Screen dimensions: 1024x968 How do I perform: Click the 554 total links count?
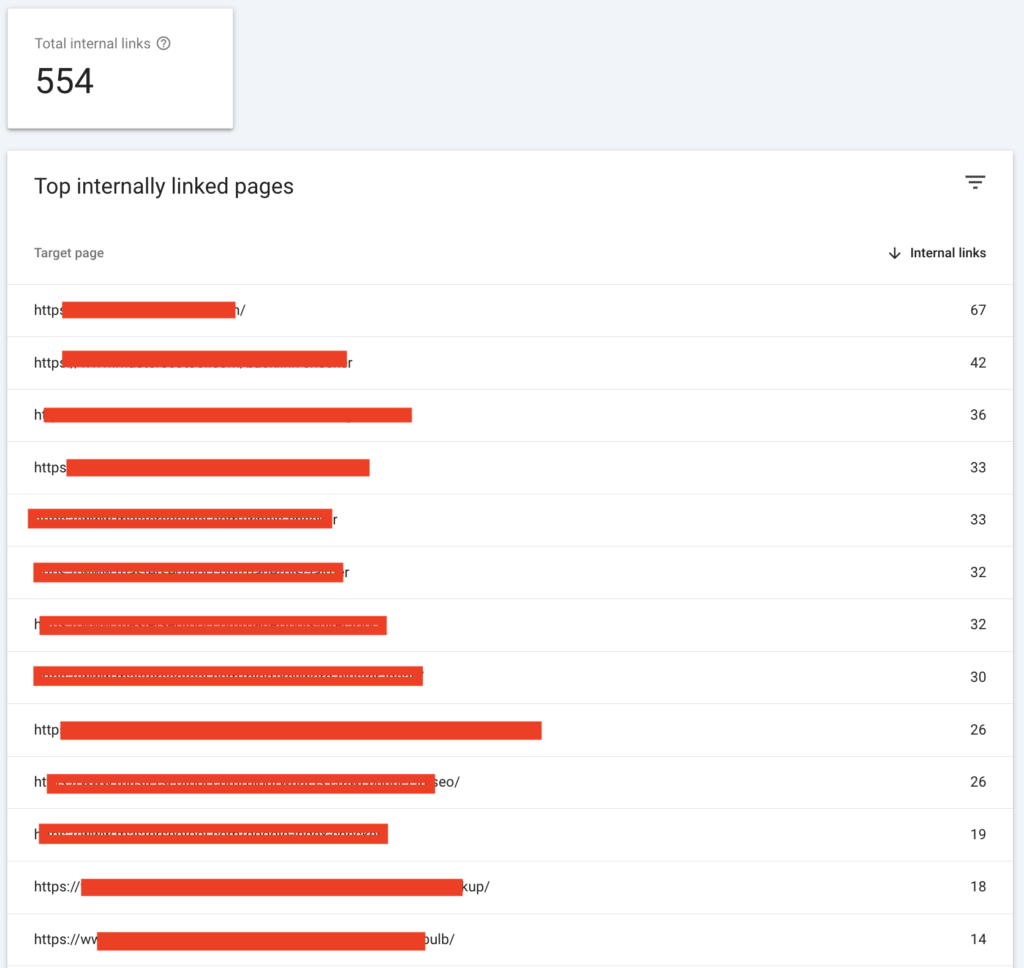click(64, 81)
